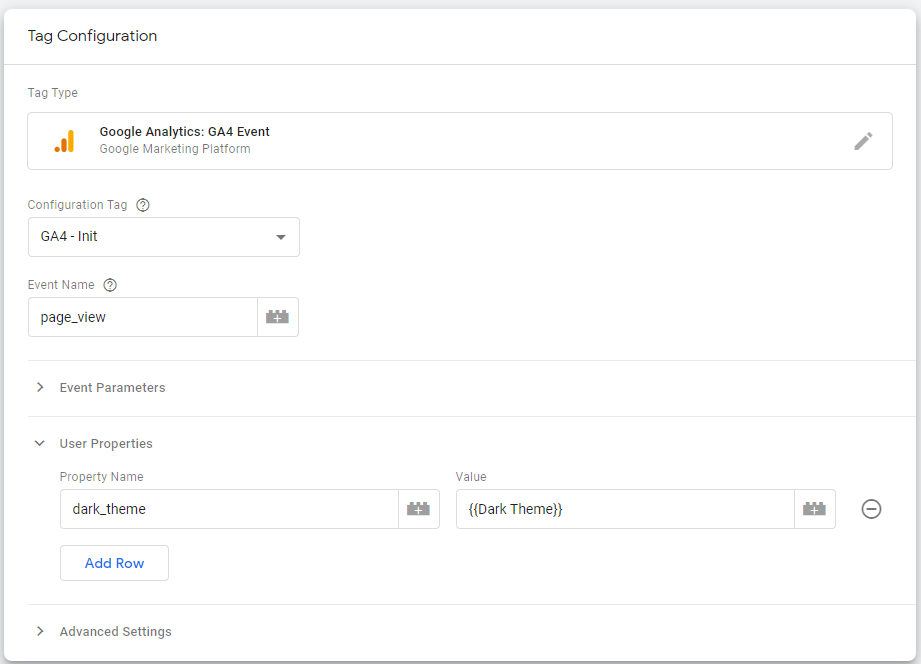The height and width of the screenshot is (664, 921).
Task: Focus the Event Name field with page_view
Action: [143, 317]
